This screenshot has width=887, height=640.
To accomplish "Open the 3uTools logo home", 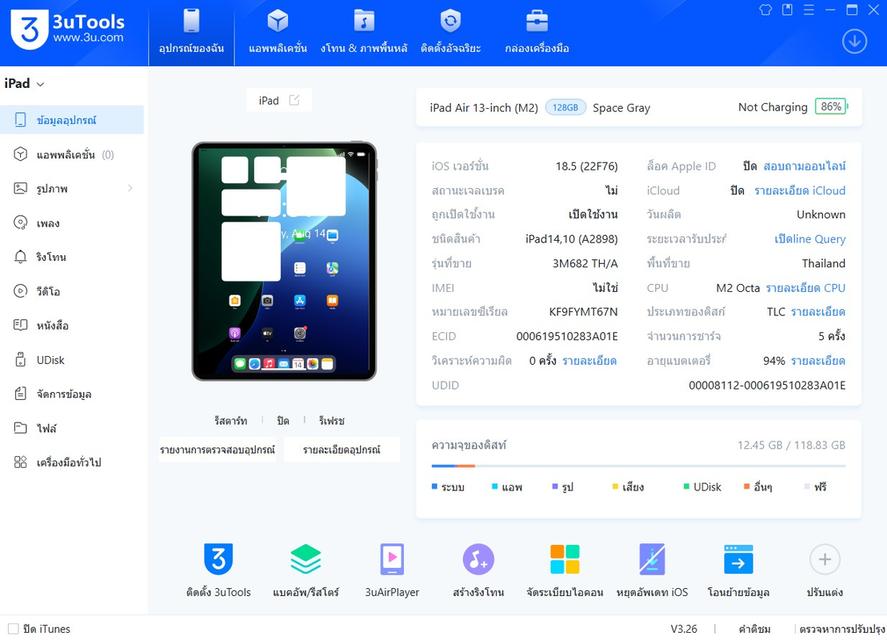I will coord(67,29).
